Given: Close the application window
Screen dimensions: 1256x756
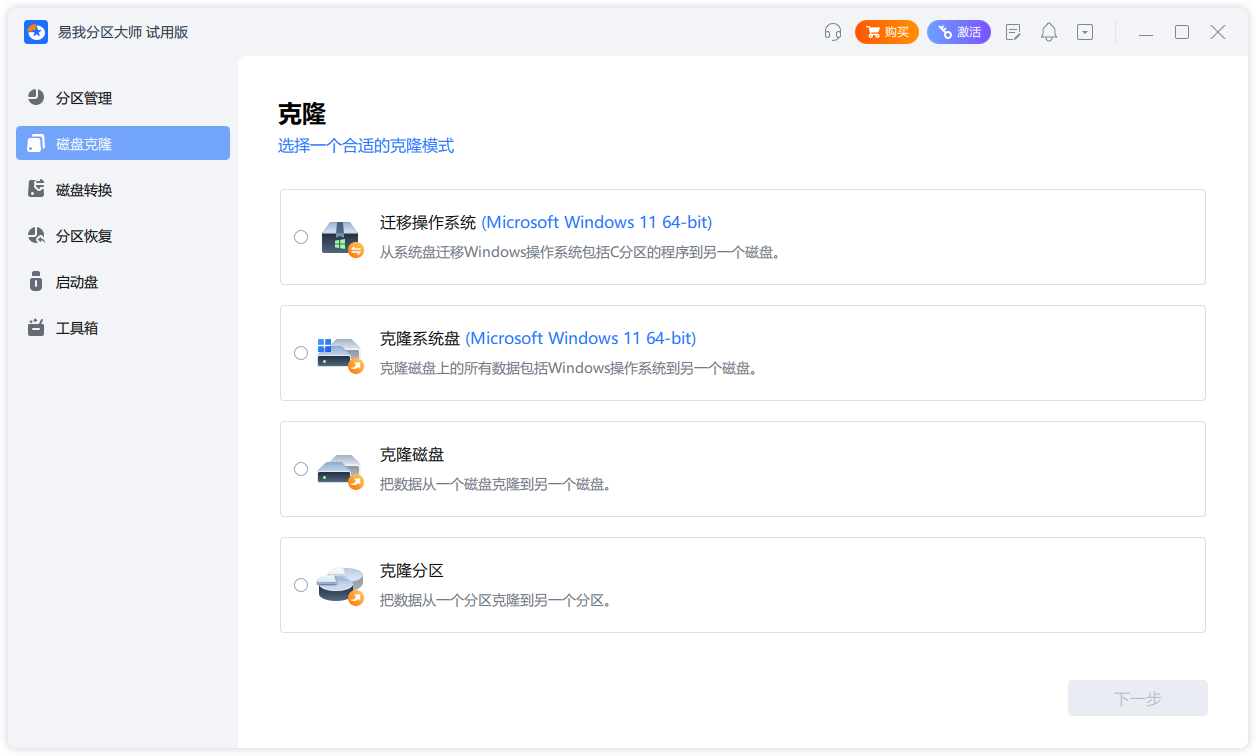Looking at the screenshot, I should point(1218,32).
